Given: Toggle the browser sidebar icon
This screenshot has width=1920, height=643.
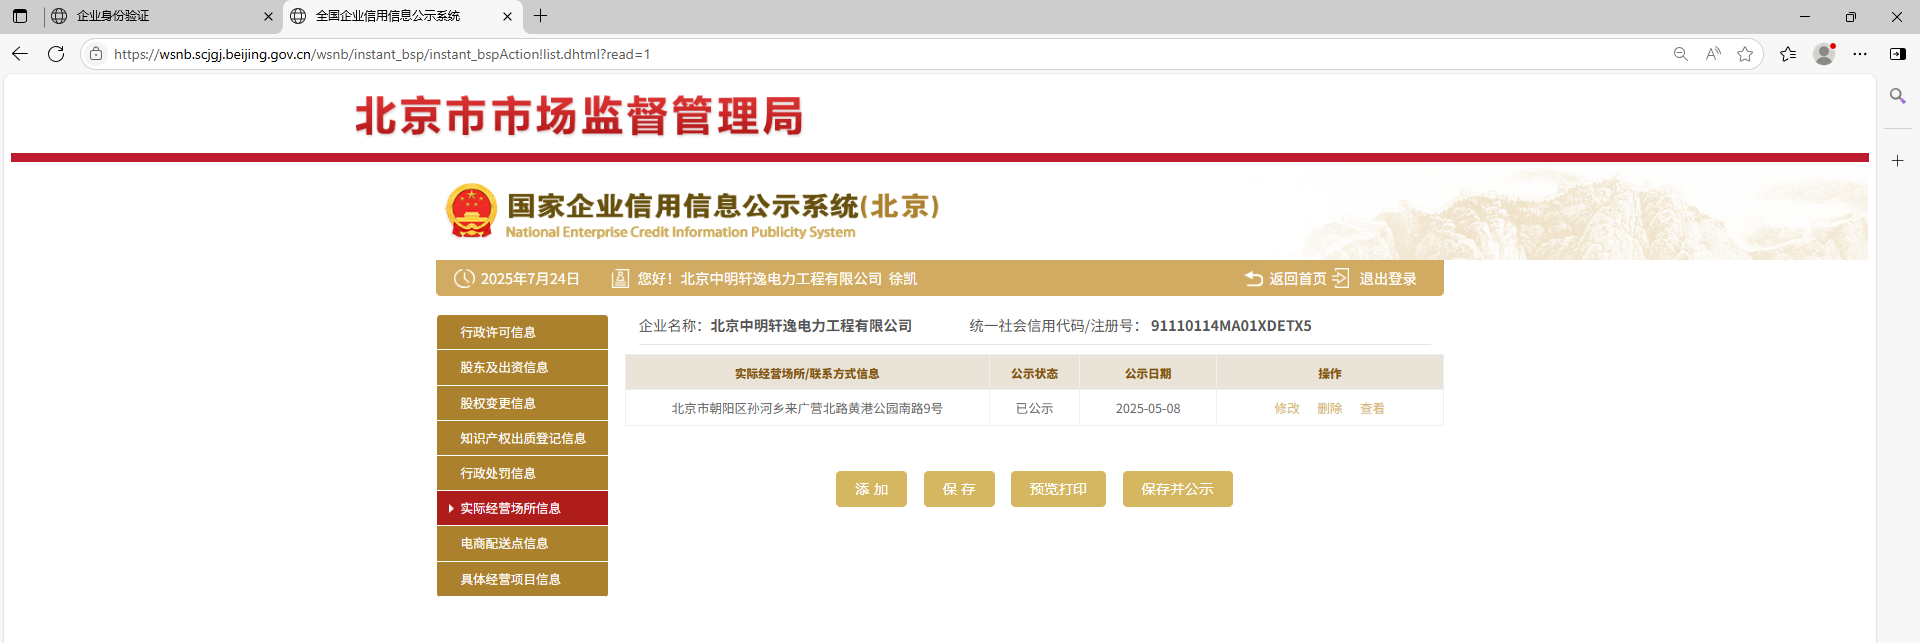Looking at the screenshot, I should 1897,54.
